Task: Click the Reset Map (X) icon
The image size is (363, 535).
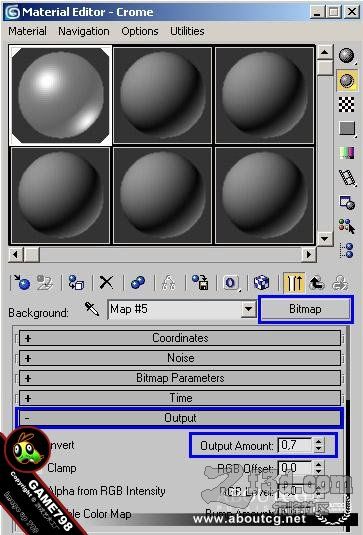Action: point(106,283)
